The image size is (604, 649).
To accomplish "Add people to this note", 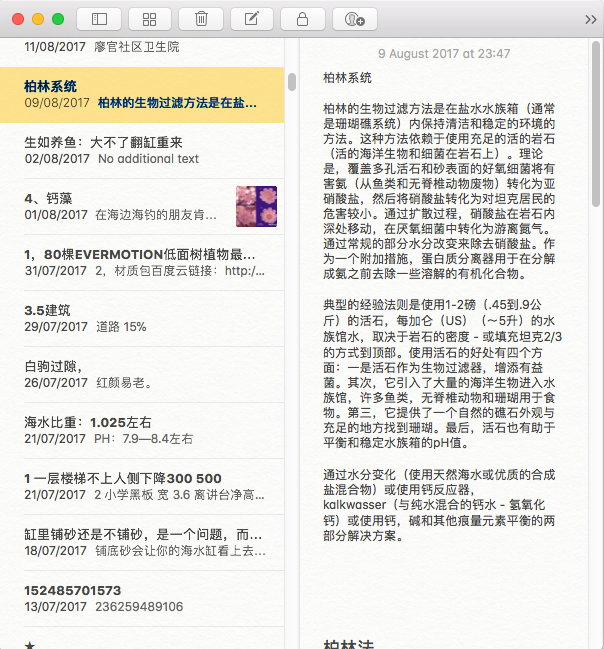I will click(x=354, y=18).
